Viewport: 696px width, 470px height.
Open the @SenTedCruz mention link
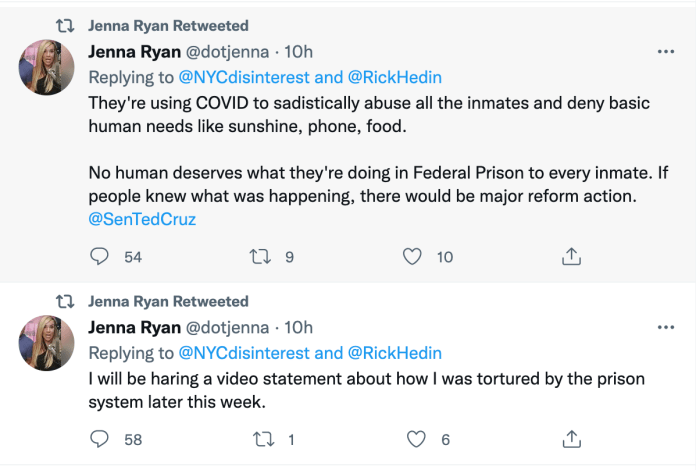[x=142, y=219]
